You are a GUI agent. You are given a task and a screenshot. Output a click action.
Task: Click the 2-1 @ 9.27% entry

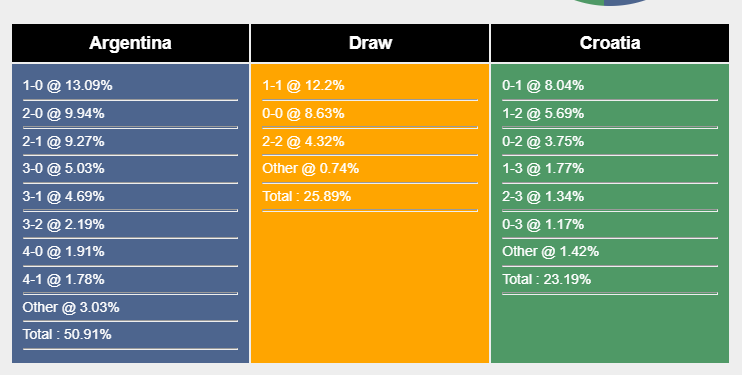(130, 141)
